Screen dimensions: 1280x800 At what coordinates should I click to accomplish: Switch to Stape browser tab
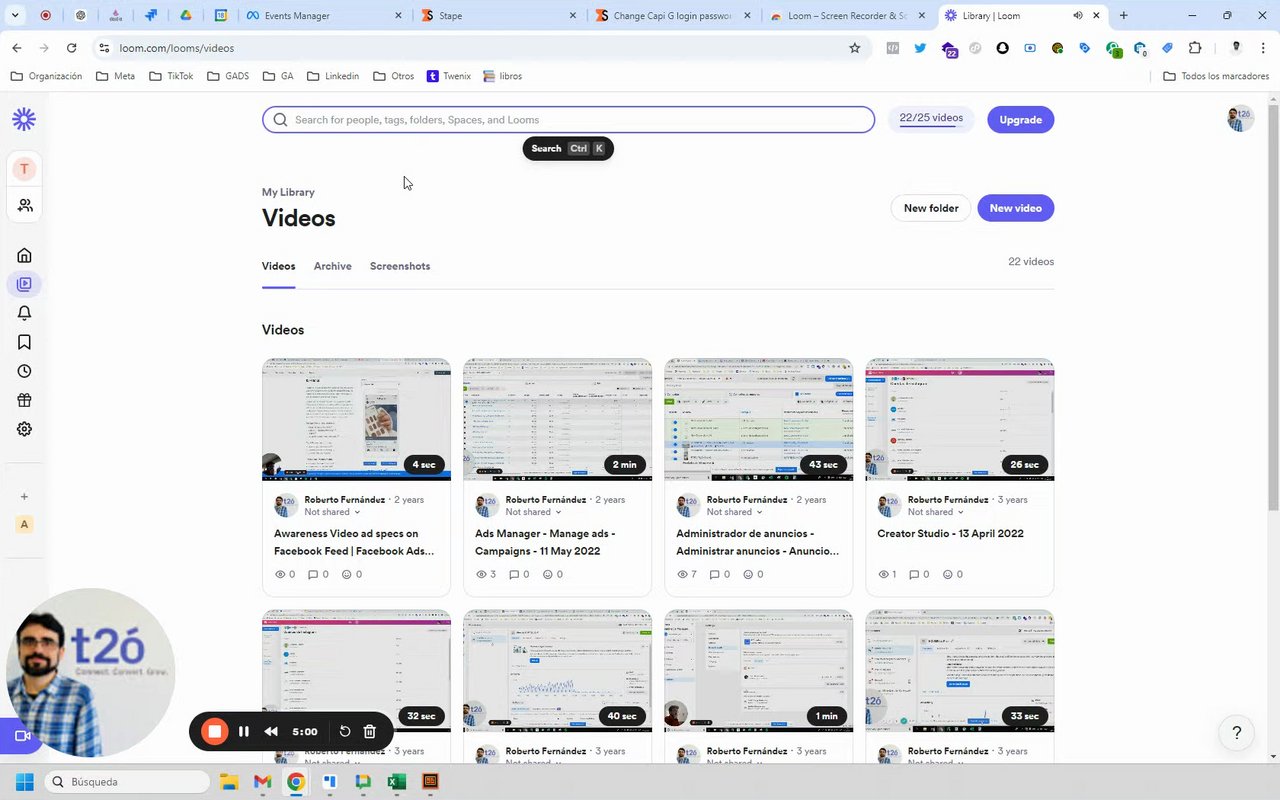click(x=500, y=16)
